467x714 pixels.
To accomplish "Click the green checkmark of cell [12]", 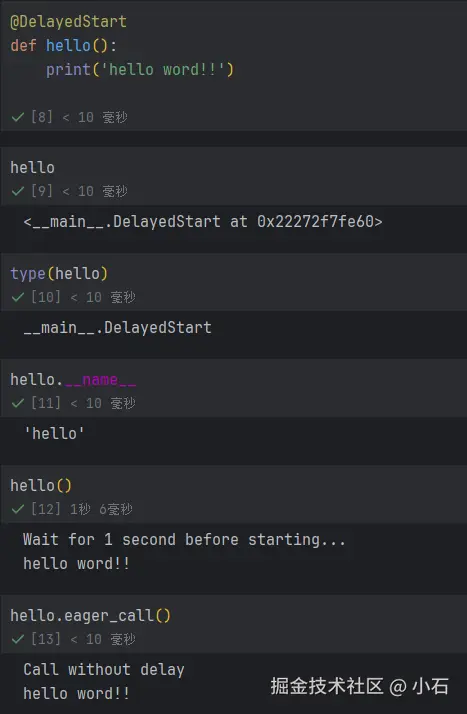I will tap(18, 509).
